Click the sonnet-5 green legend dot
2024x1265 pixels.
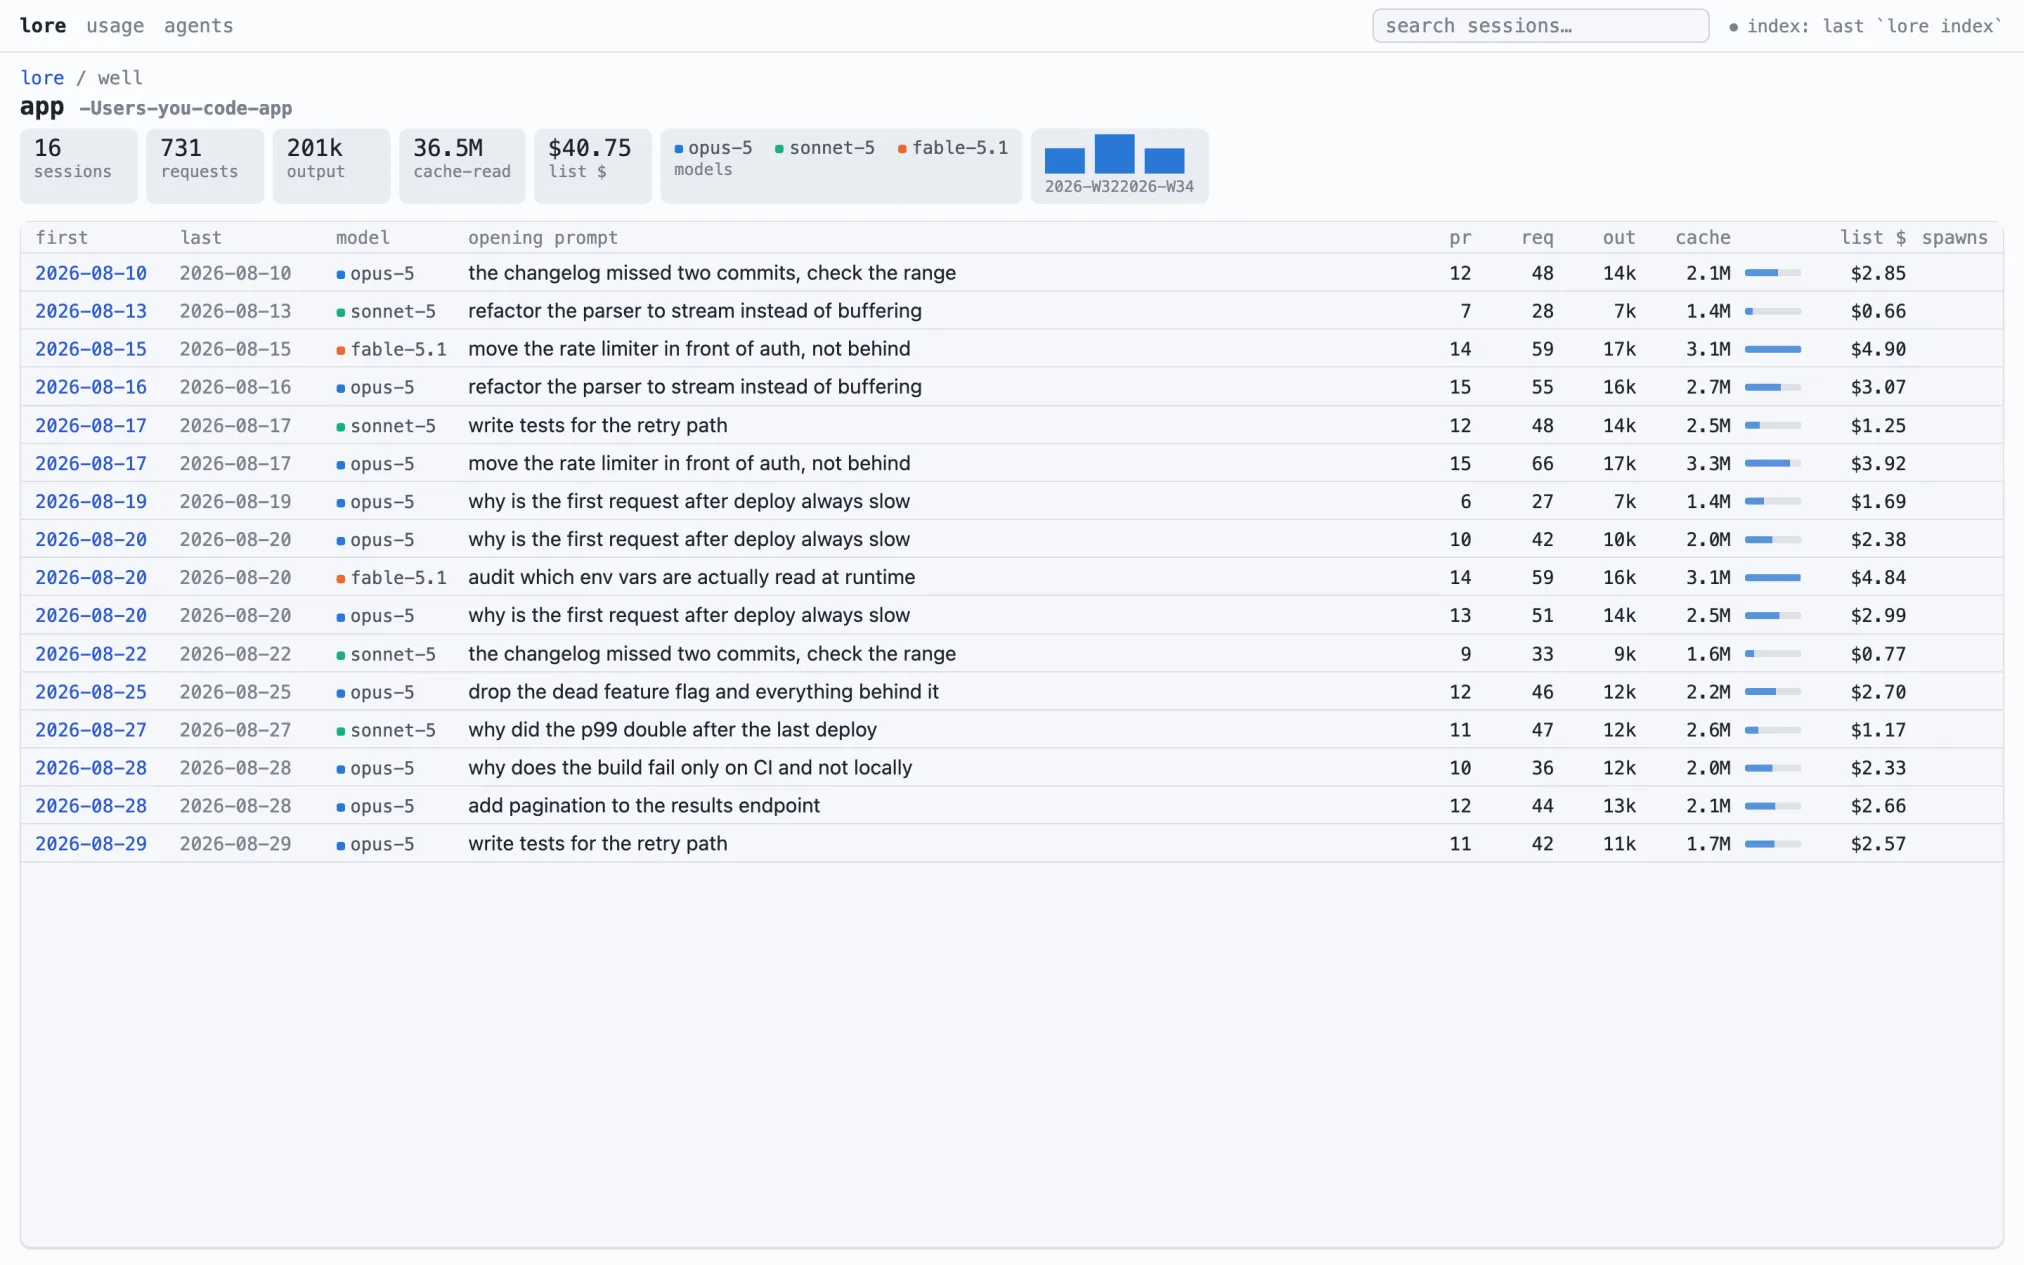click(x=779, y=149)
